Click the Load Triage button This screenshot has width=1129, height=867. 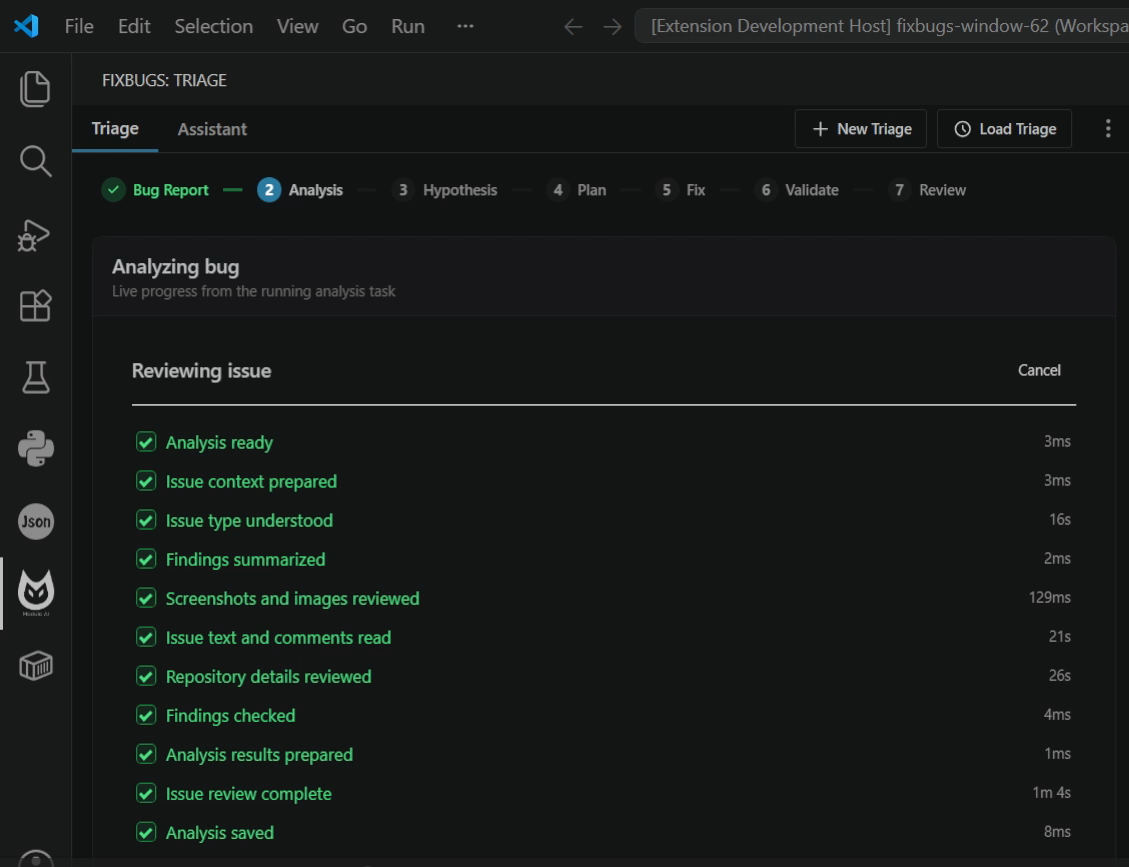1004,129
